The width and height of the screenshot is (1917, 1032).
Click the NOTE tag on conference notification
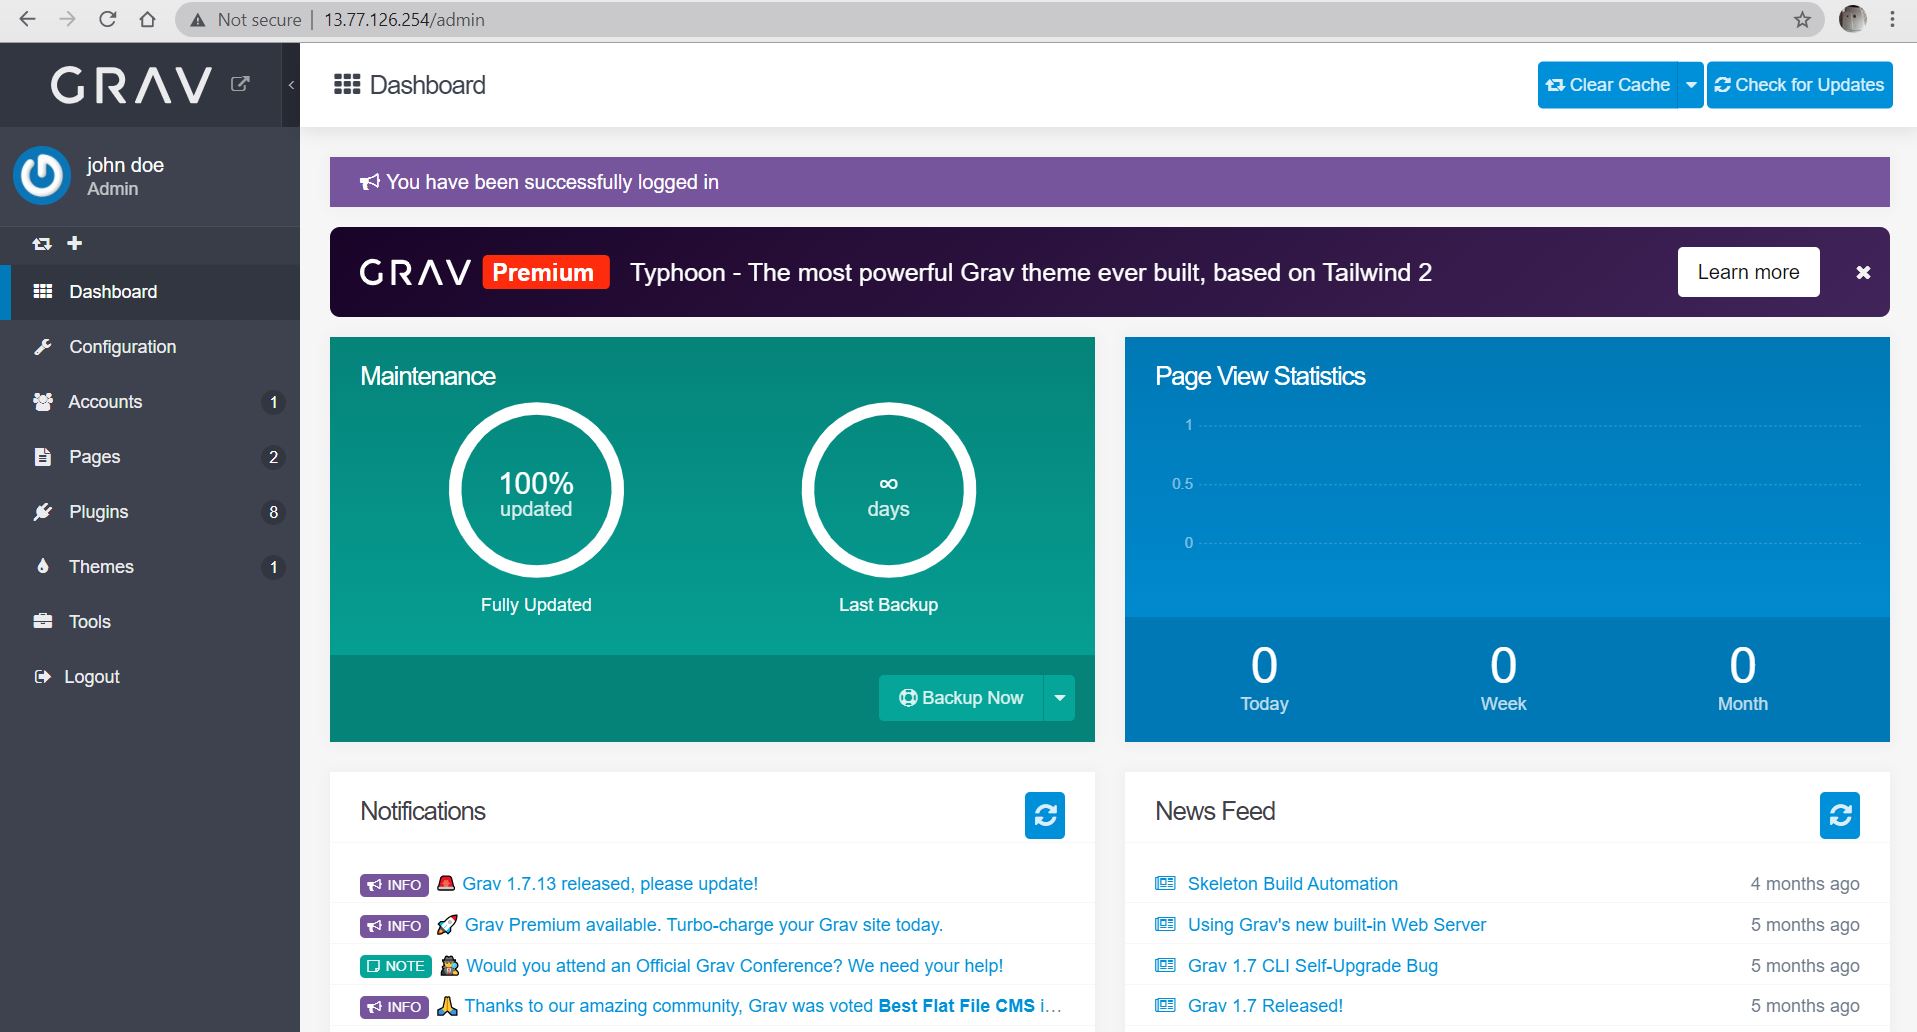coord(395,966)
